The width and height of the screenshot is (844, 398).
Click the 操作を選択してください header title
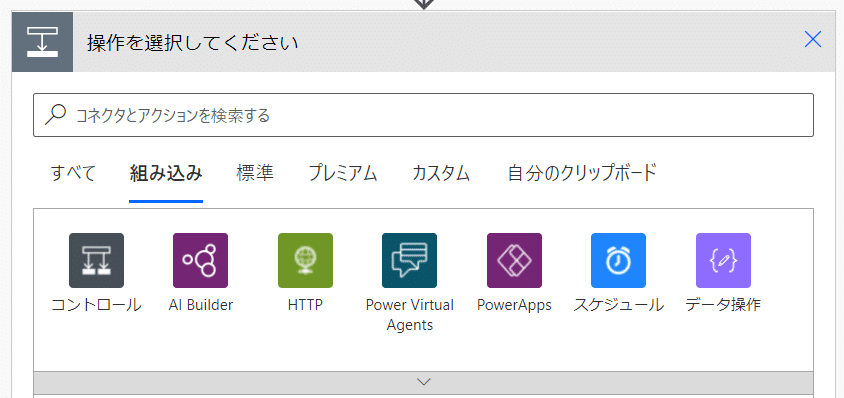tap(193, 43)
